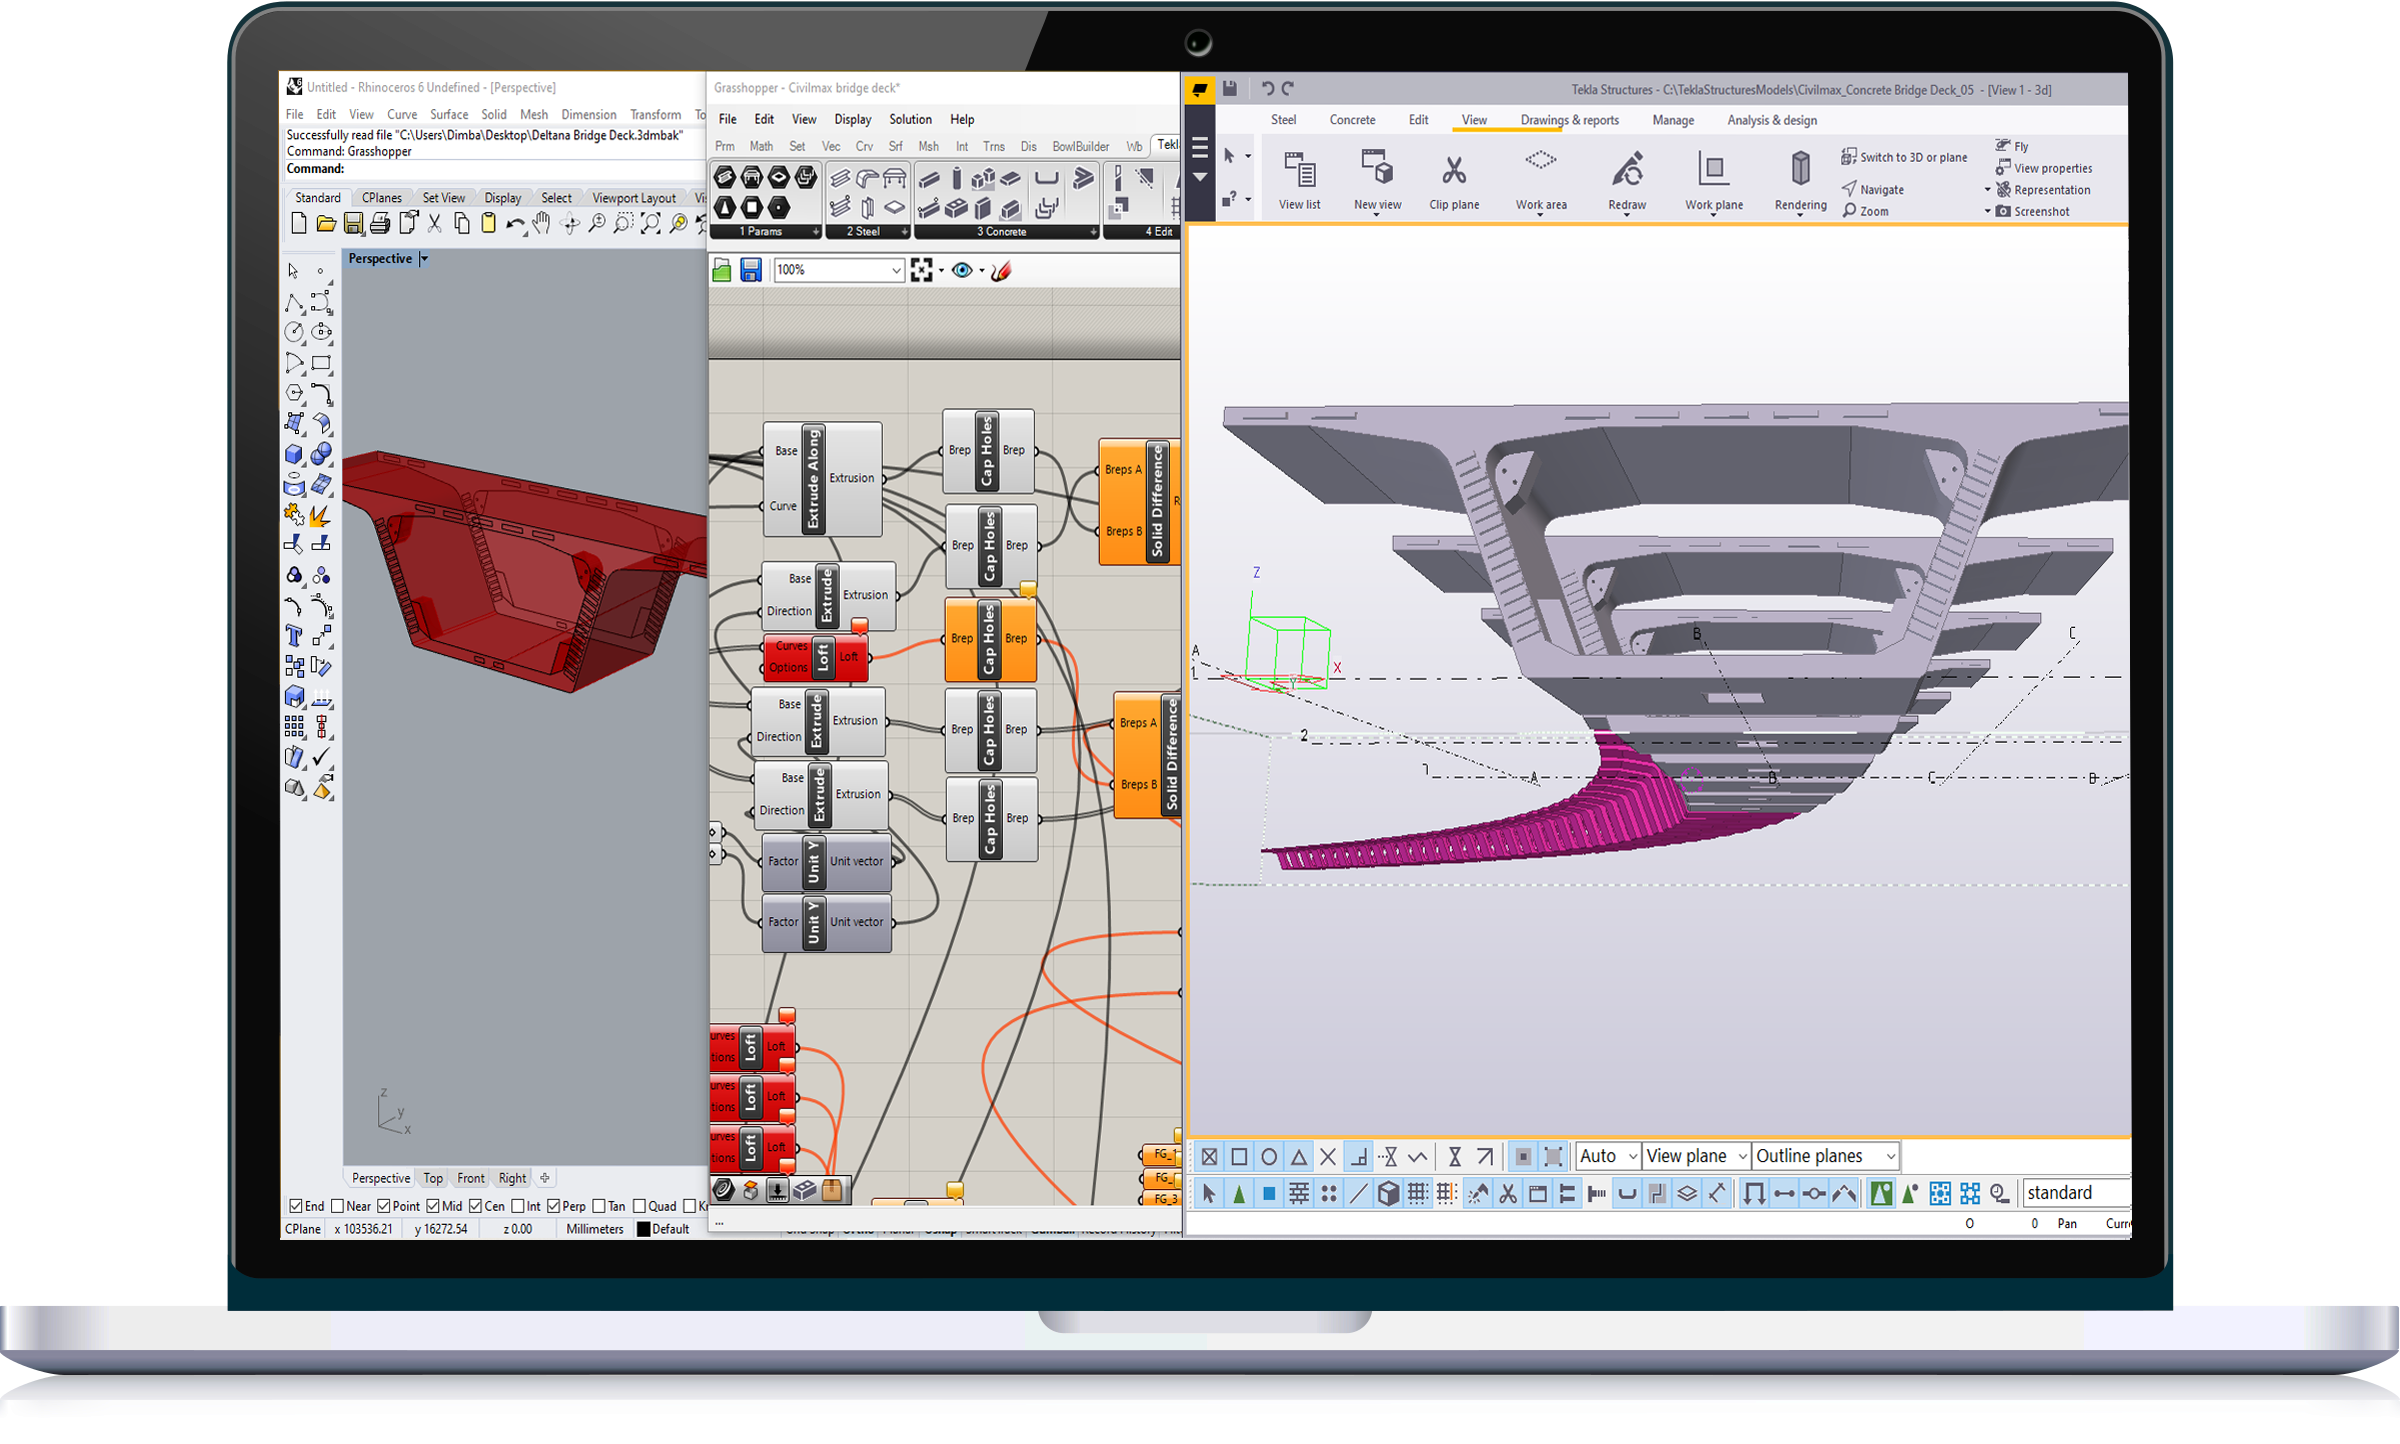
Task: Toggle the Quad osnap checkbox
Action: (640, 1206)
